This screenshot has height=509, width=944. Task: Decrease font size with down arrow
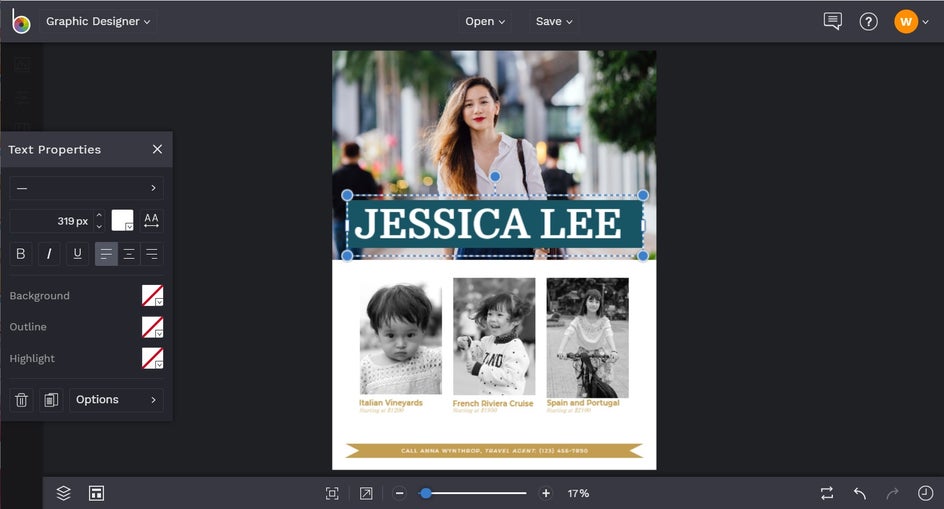[x=99, y=226]
